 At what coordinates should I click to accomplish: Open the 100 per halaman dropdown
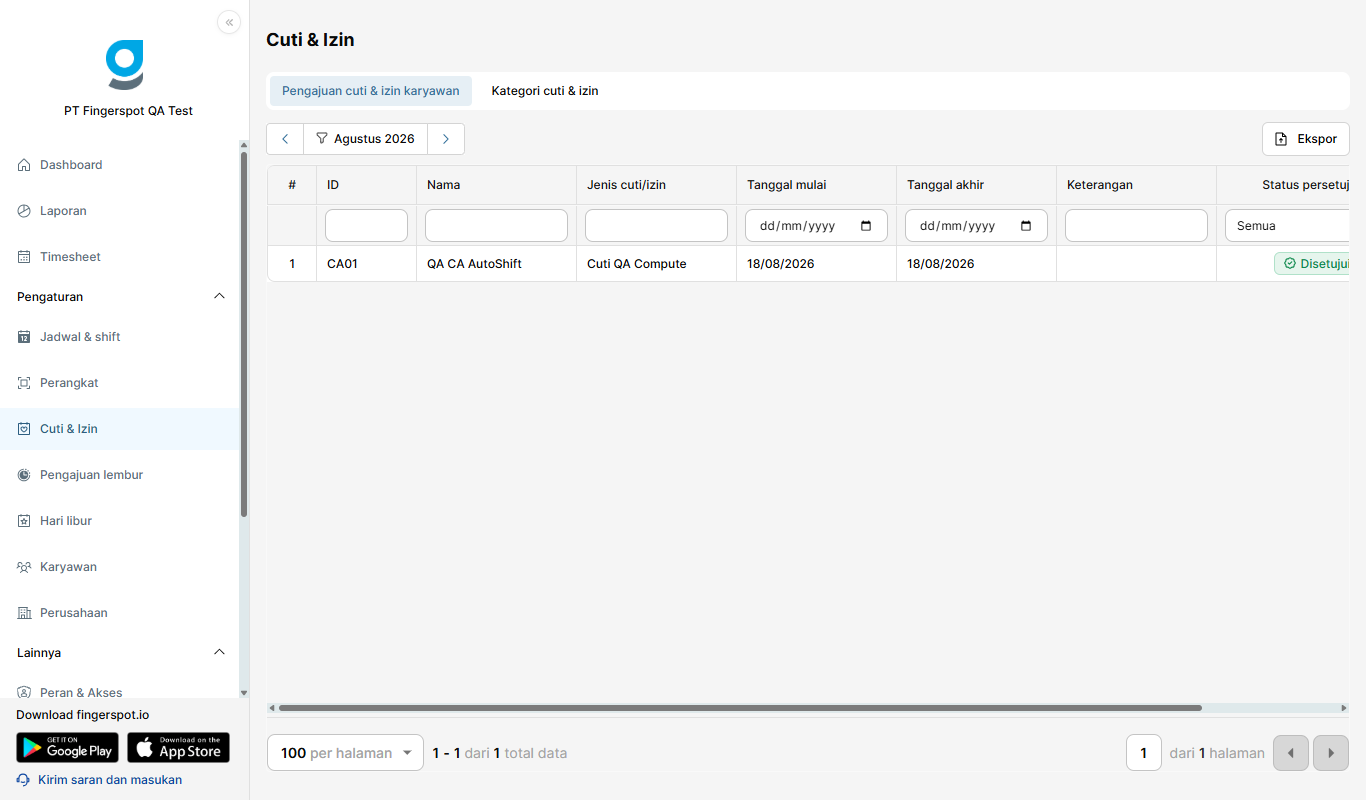pos(346,753)
